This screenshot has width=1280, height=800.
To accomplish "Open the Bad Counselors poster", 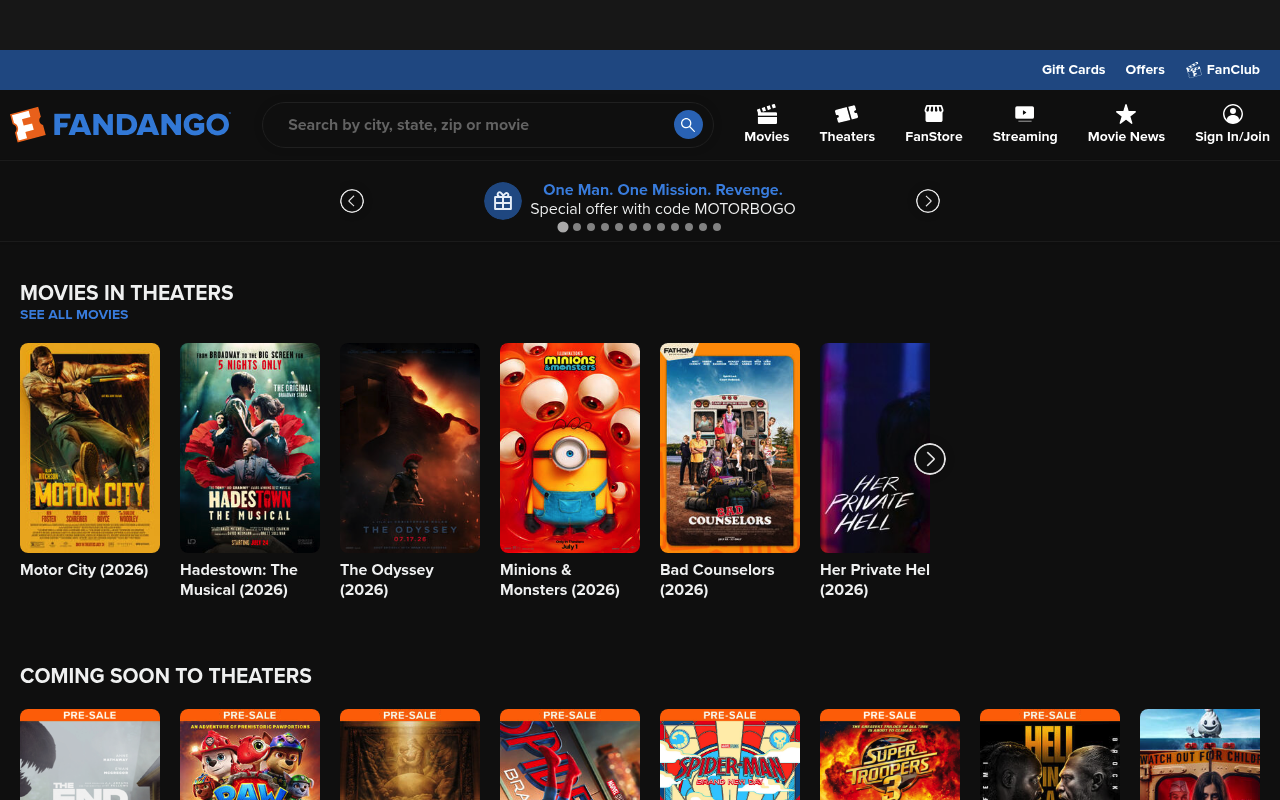I will [730, 448].
